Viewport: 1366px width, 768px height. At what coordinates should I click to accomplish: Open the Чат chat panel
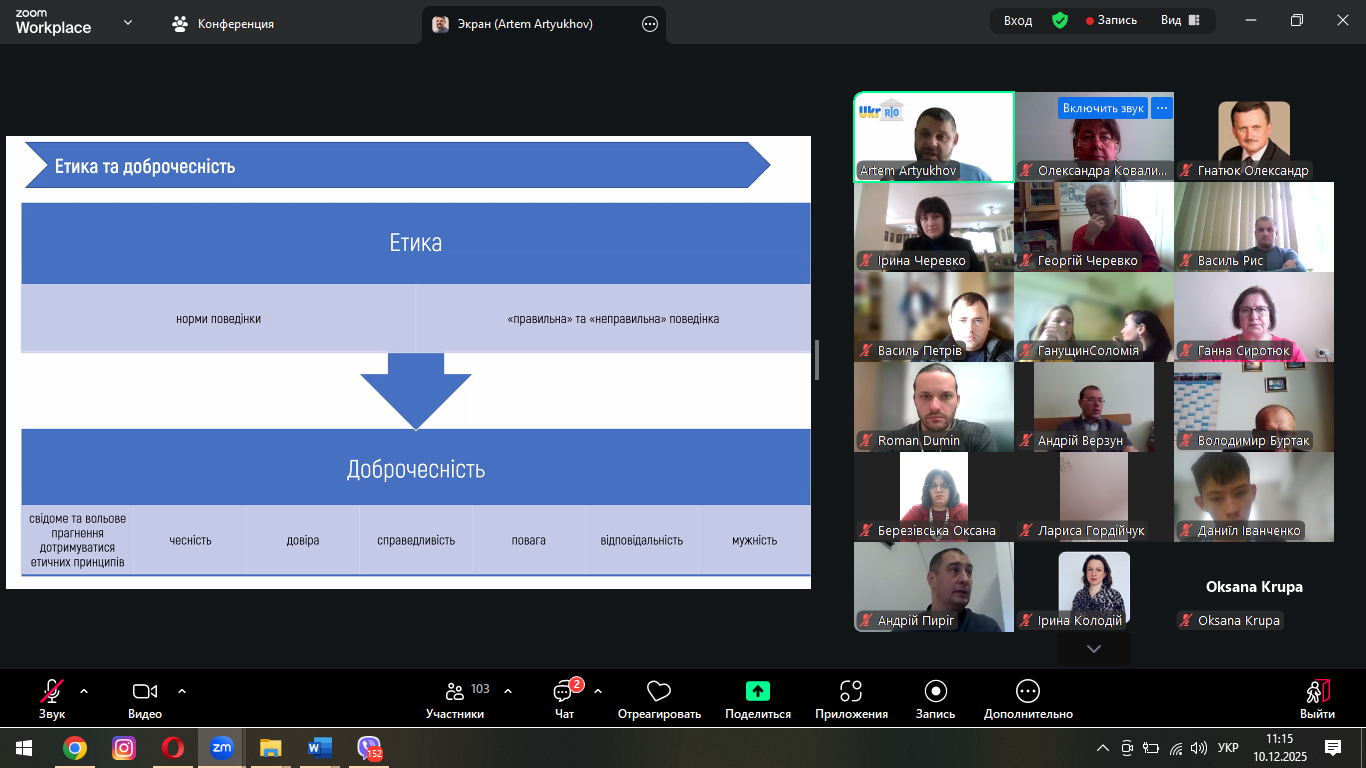[564, 692]
